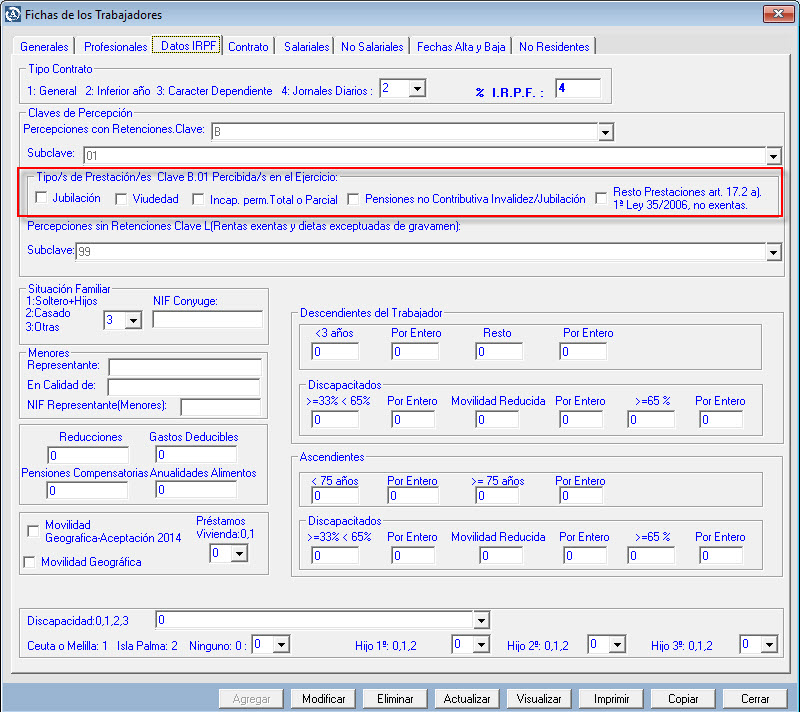Open the Contrato tab
The image size is (800, 712).
coord(248,47)
